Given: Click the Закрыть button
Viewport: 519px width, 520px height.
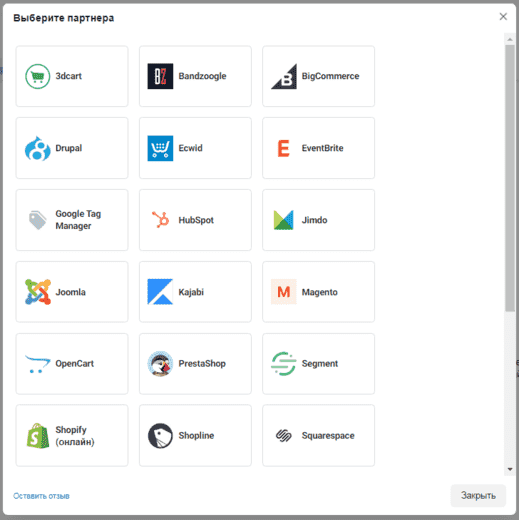Looking at the screenshot, I should pos(478,496).
